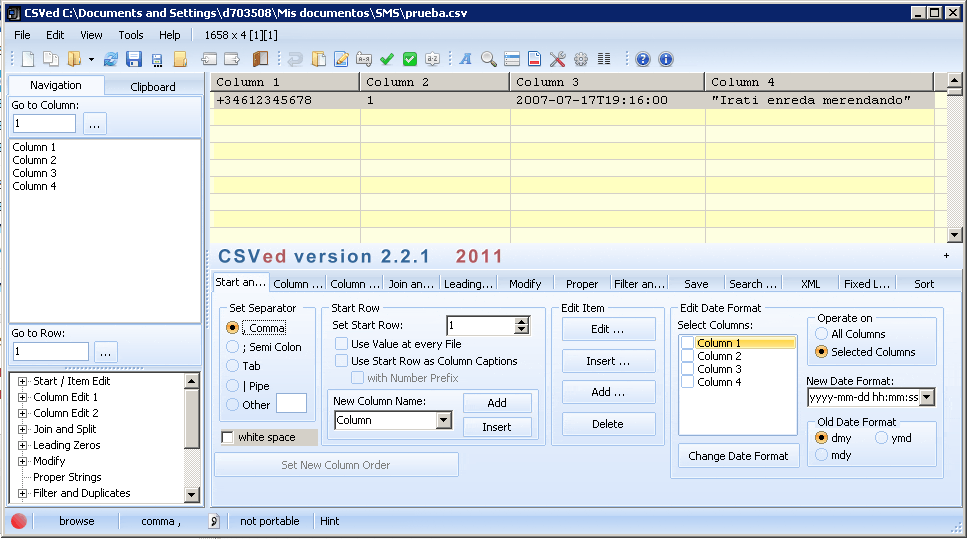Click the blue list rows icon

(x=512, y=59)
